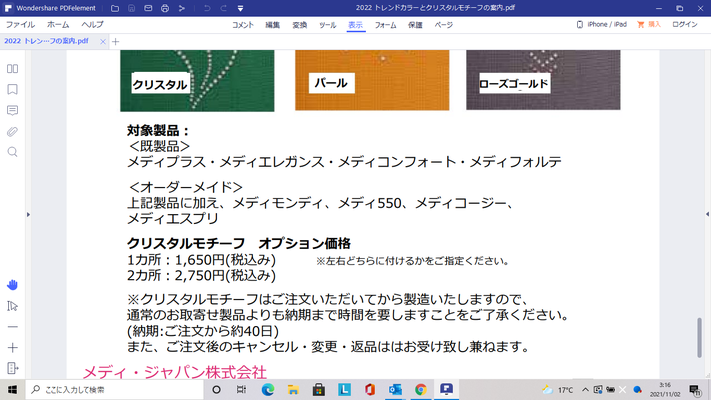The height and width of the screenshot is (400, 711).
Task: Click the print icon in title bar
Action: (165, 8)
